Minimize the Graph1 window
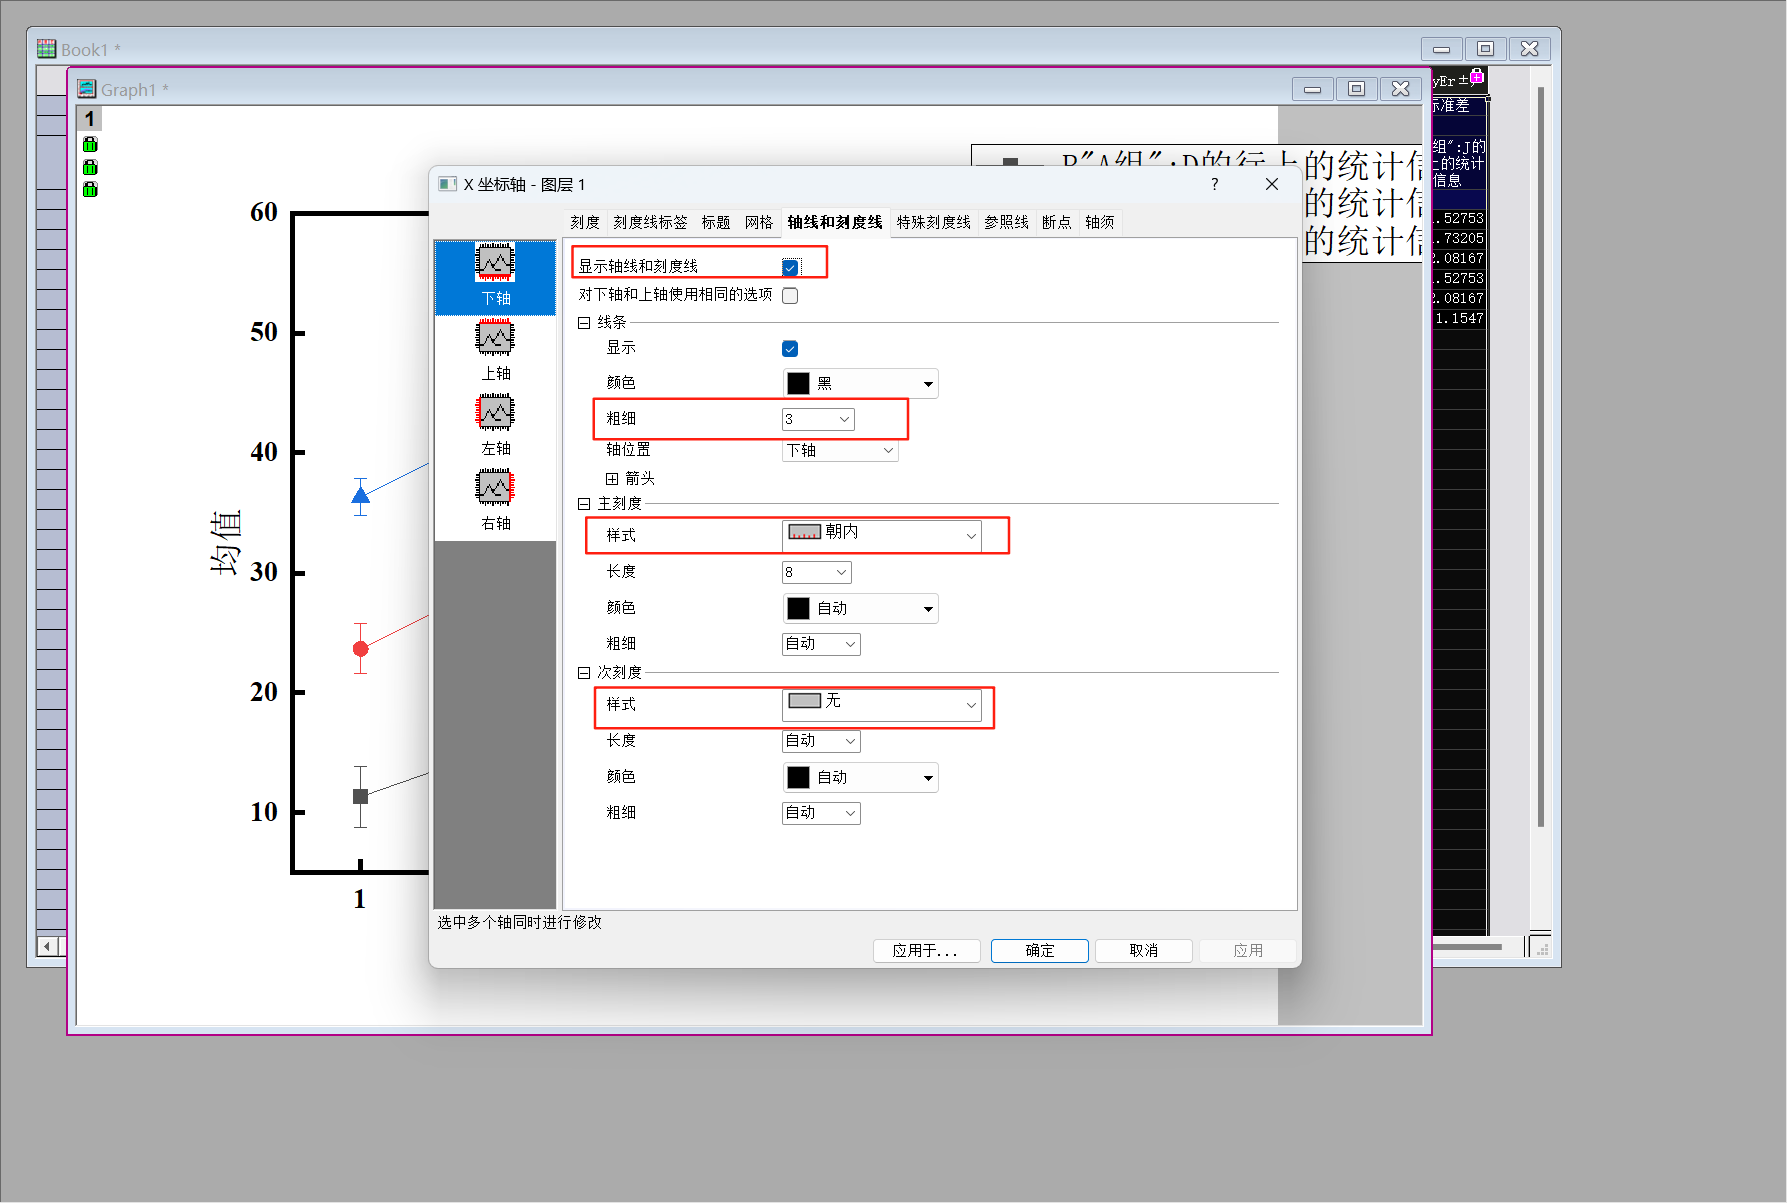1788x1204 pixels. pyautogui.click(x=1312, y=89)
